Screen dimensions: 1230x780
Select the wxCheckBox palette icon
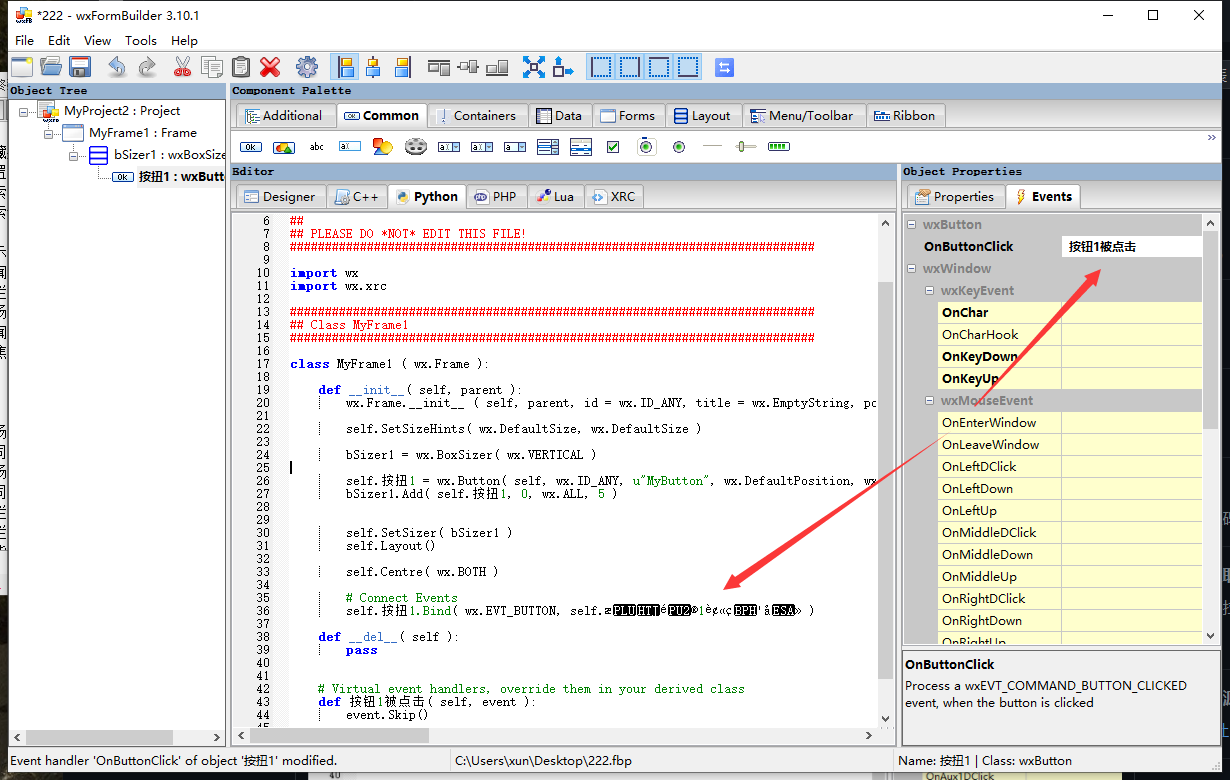pos(613,146)
